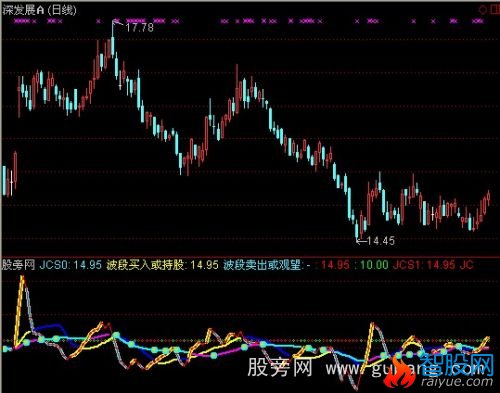Click the 股旁网 indicator name label
Image resolution: width=500 pixels, height=393 pixels.
(x=18, y=265)
